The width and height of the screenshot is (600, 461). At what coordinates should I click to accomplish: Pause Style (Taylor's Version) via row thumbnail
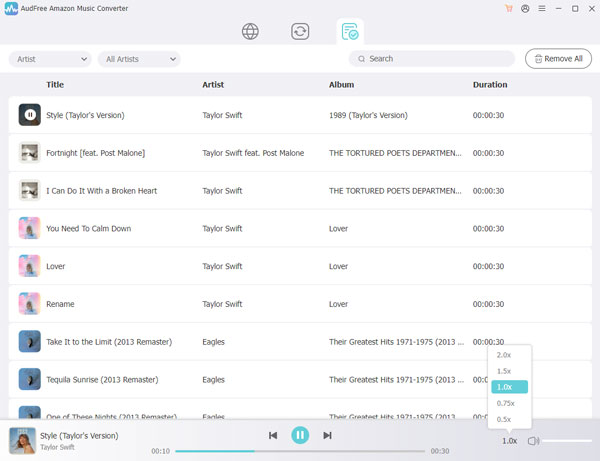pos(30,115)
